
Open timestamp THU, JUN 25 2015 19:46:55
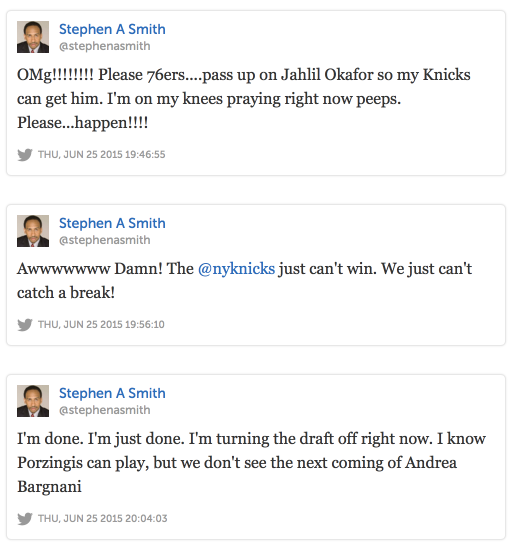point(102,154)
